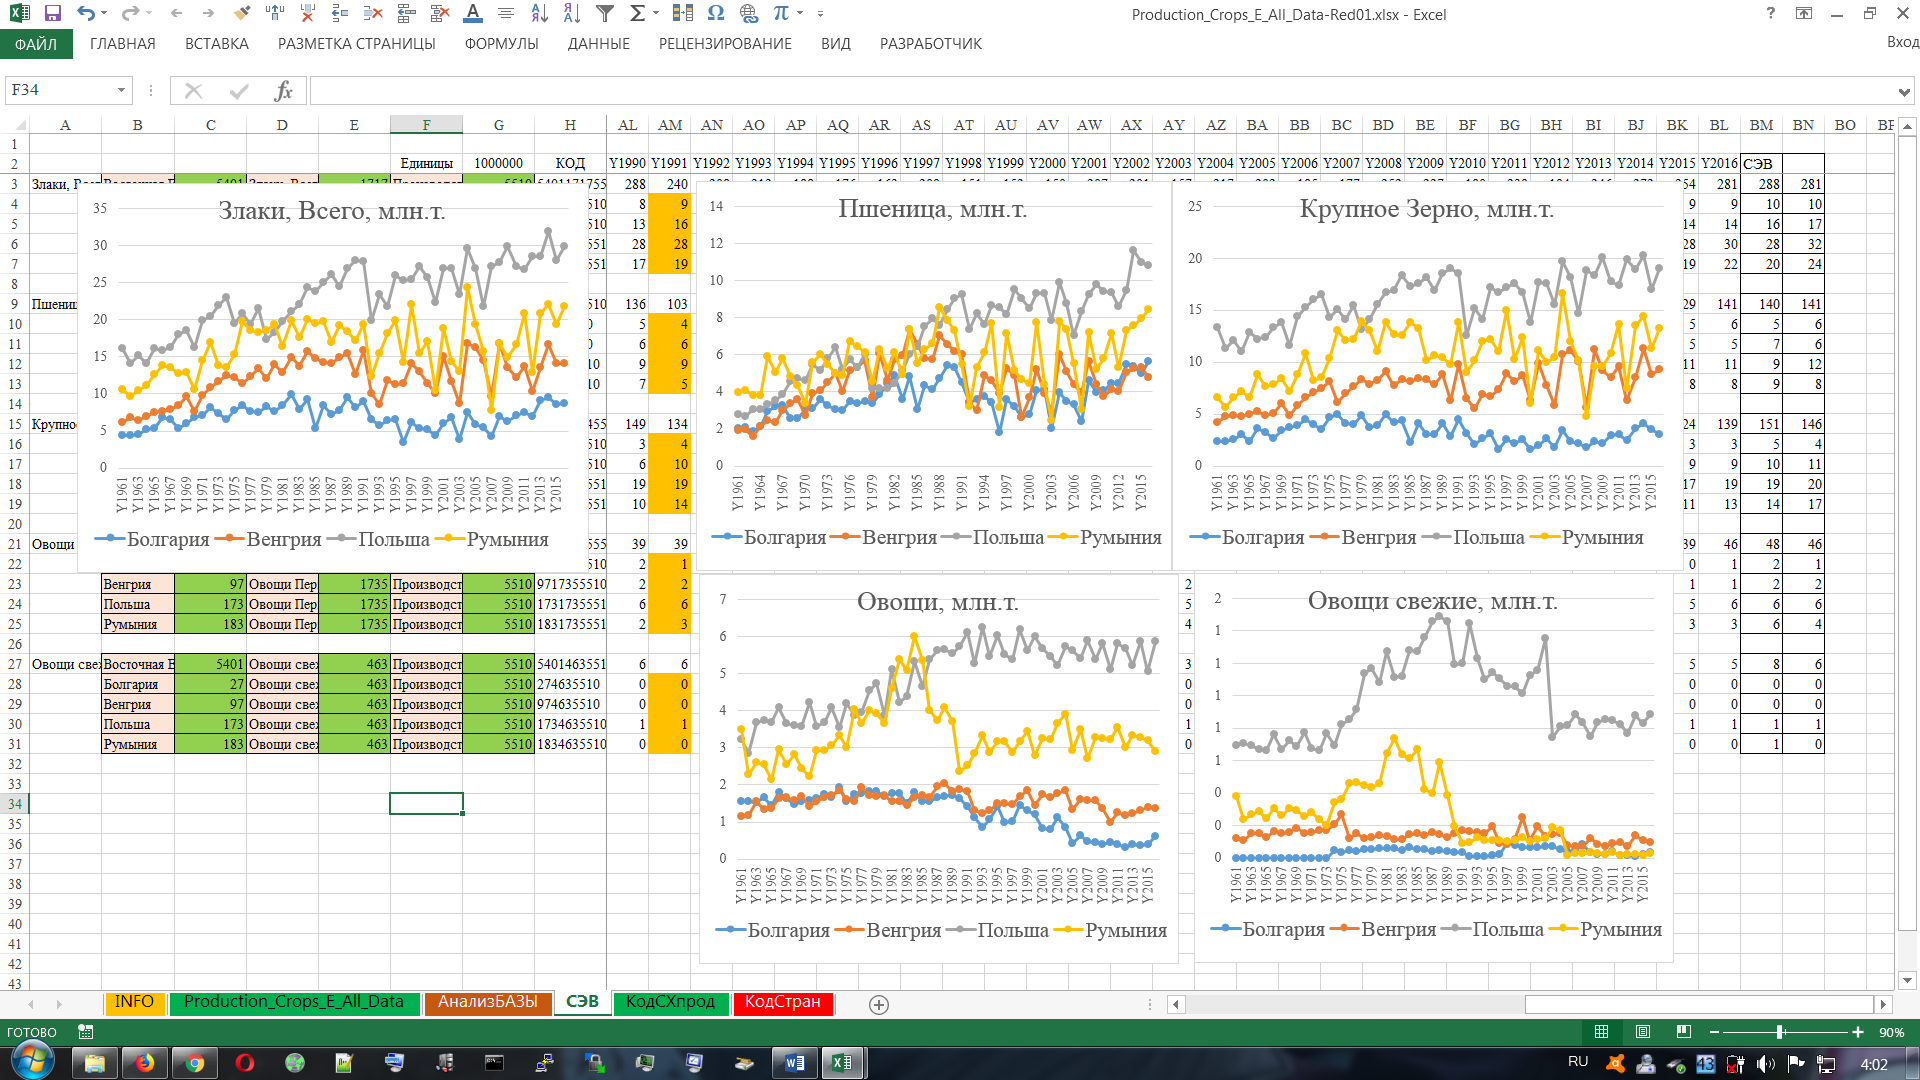The image size is (1920, 1080).
Task: Open the ФОРМУЛЫ ribbon tab
Action: [501, 44]
